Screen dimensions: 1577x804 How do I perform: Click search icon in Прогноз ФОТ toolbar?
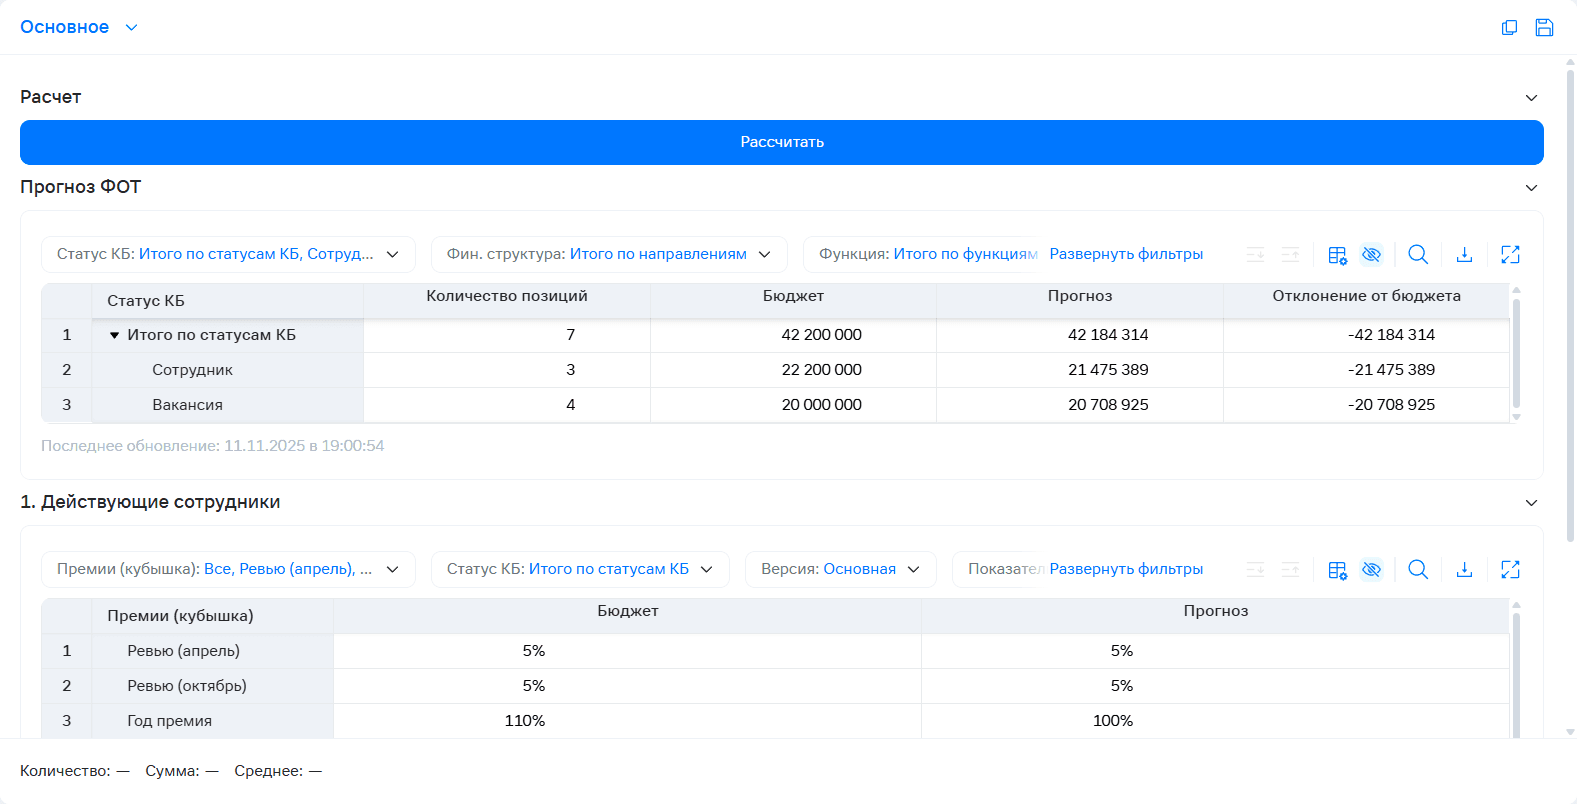pos(1418,255)
